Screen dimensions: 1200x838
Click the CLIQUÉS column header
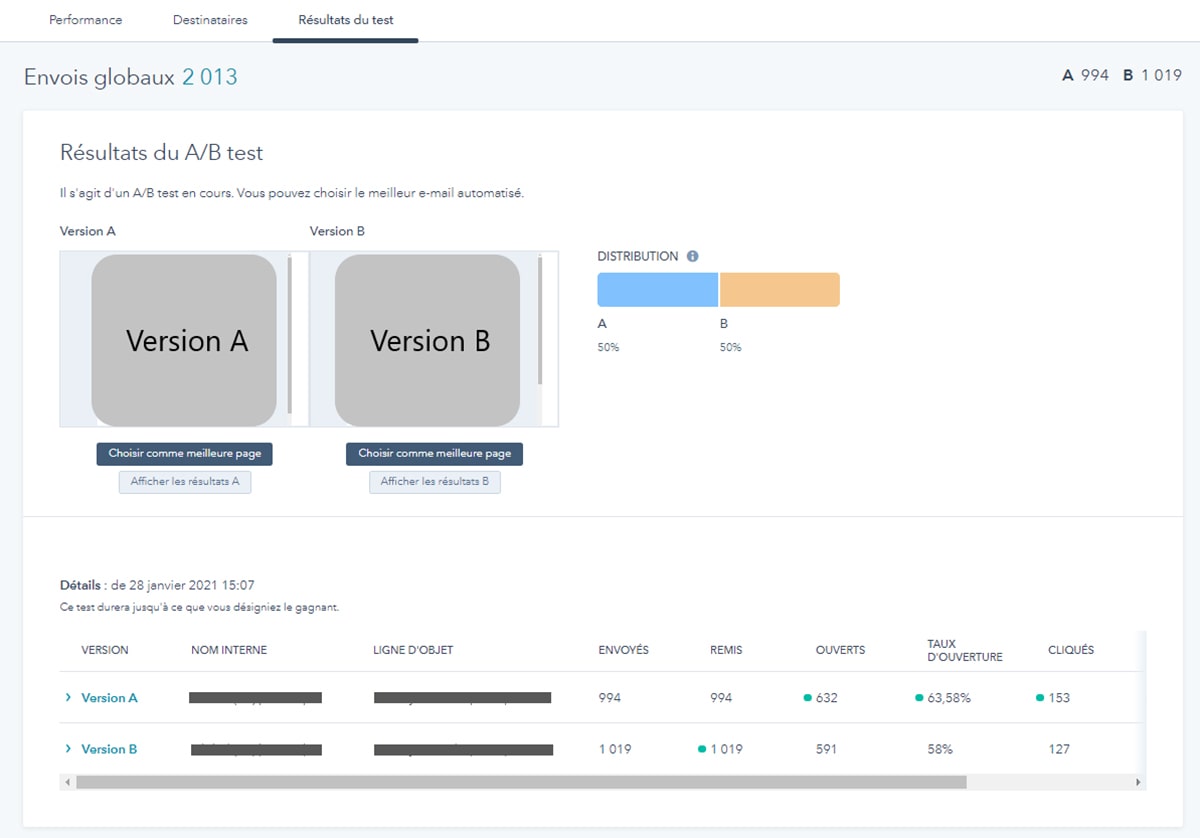(1071, 650)
